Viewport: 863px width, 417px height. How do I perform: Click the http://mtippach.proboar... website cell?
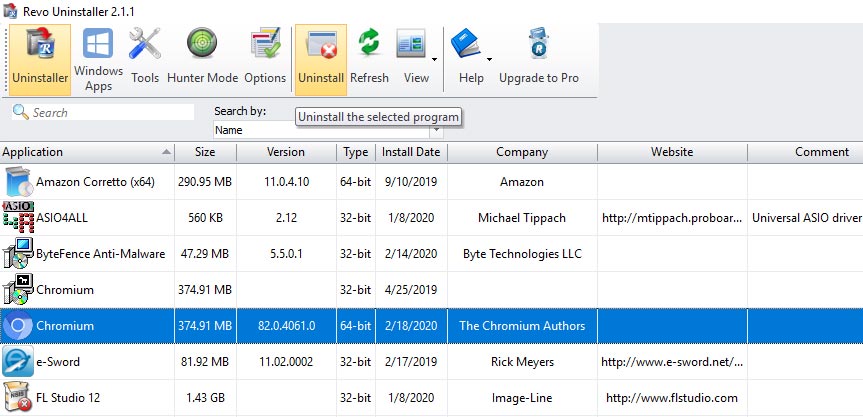click(672, 218)
